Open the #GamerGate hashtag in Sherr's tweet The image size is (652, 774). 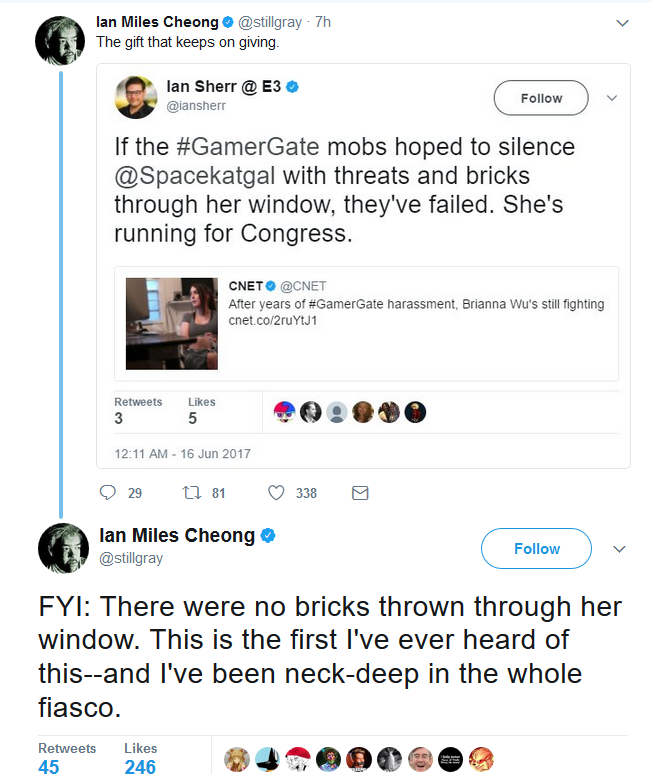[x=248, y=147]
